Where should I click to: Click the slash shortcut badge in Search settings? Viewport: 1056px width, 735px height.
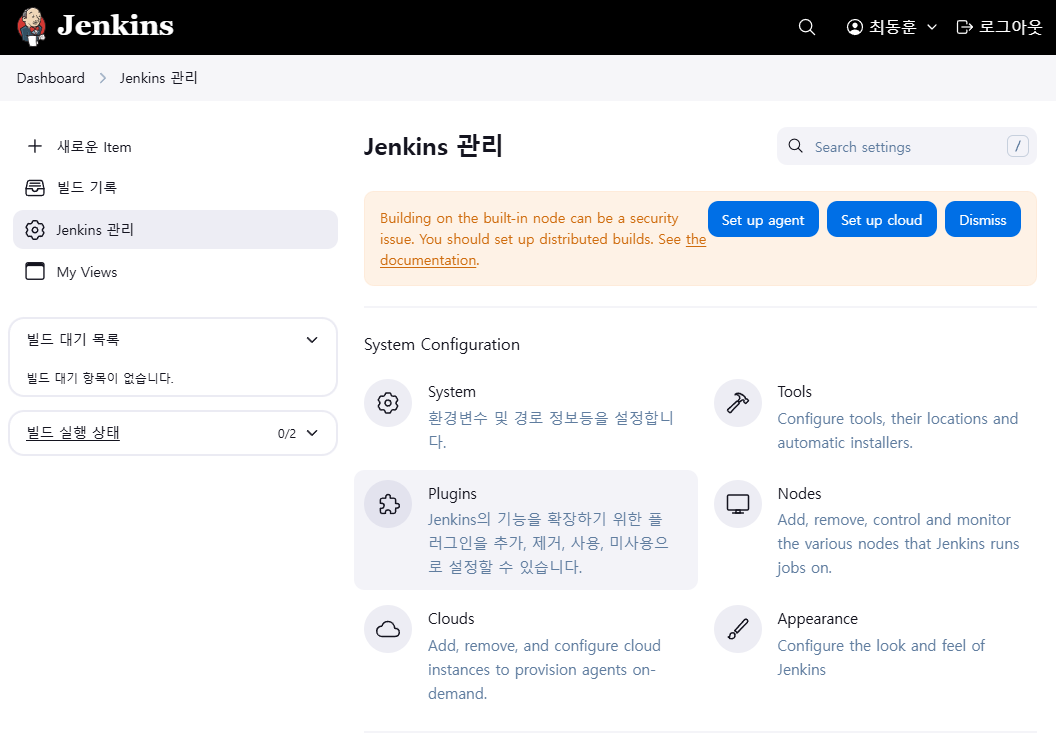pos(1018,146)
